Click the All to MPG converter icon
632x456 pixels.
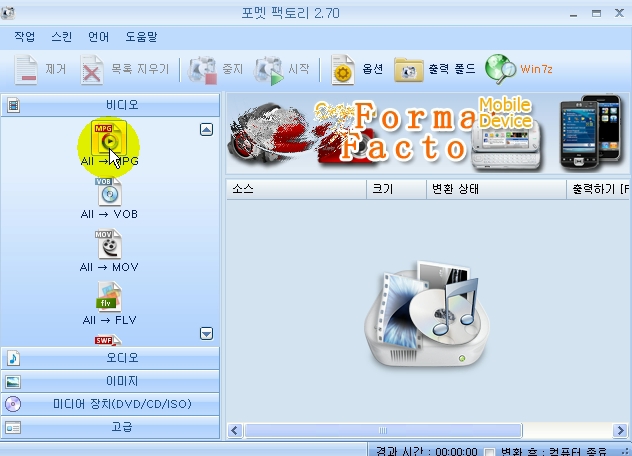coord(109,138)
